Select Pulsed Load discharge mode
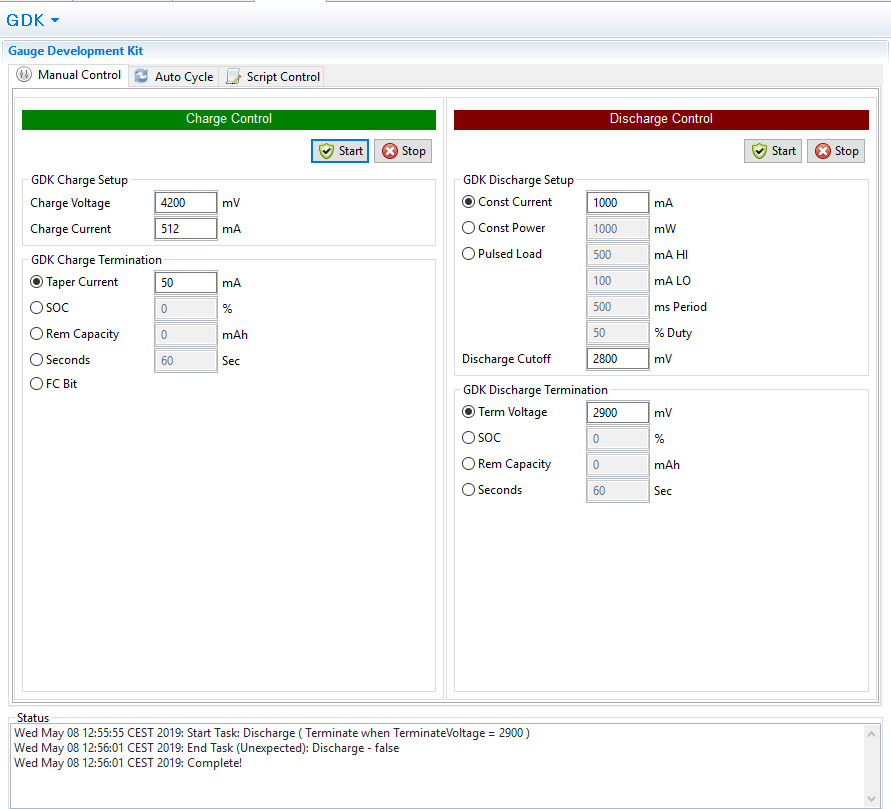 coord(502,254)
